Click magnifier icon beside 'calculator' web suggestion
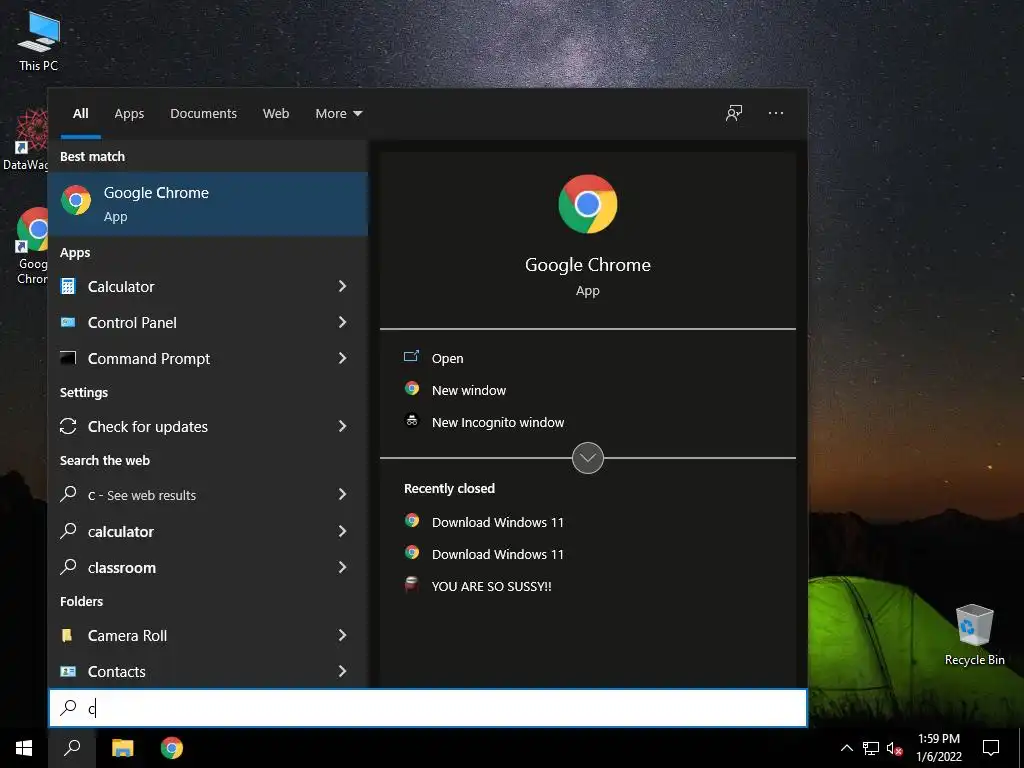 pos(68,531)
